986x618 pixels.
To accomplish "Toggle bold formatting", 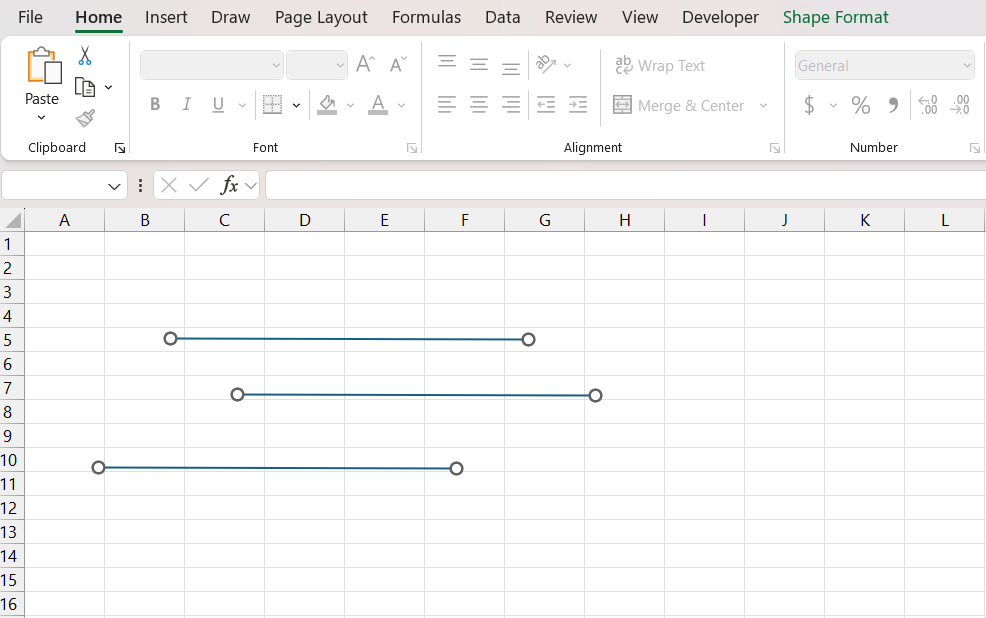I will (155, 104).
